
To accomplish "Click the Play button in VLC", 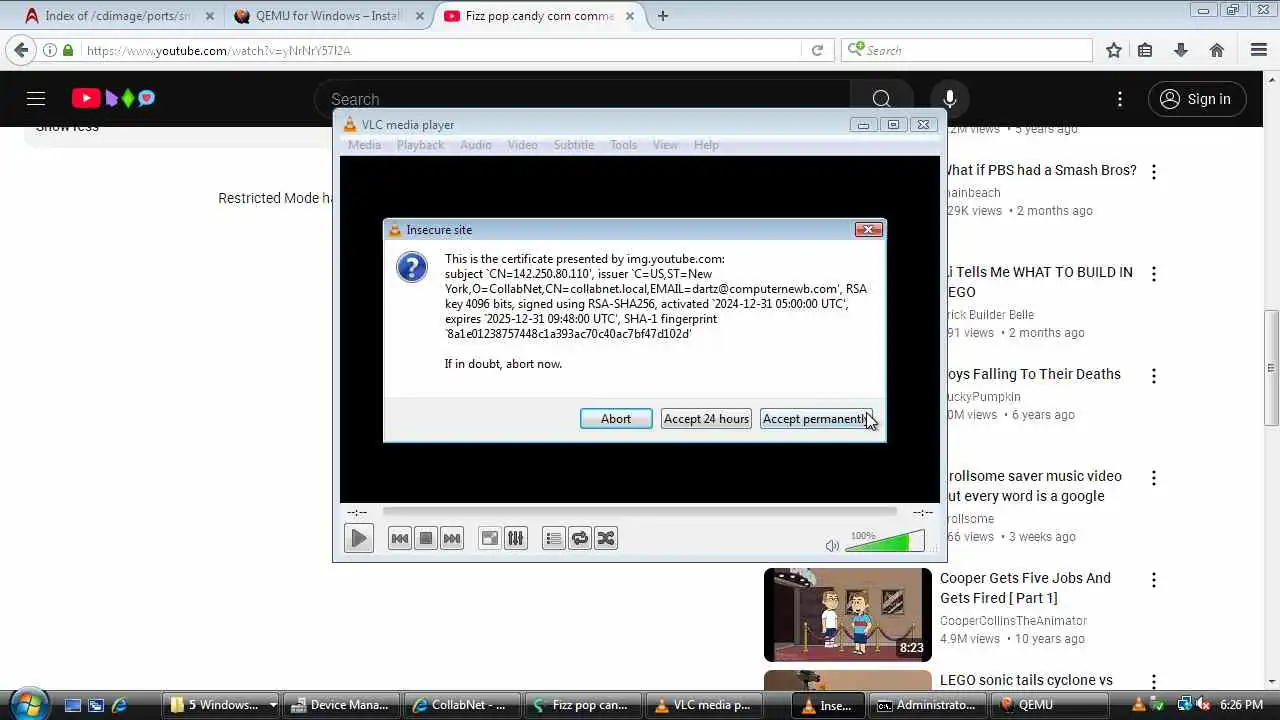I will coord(359,538).
